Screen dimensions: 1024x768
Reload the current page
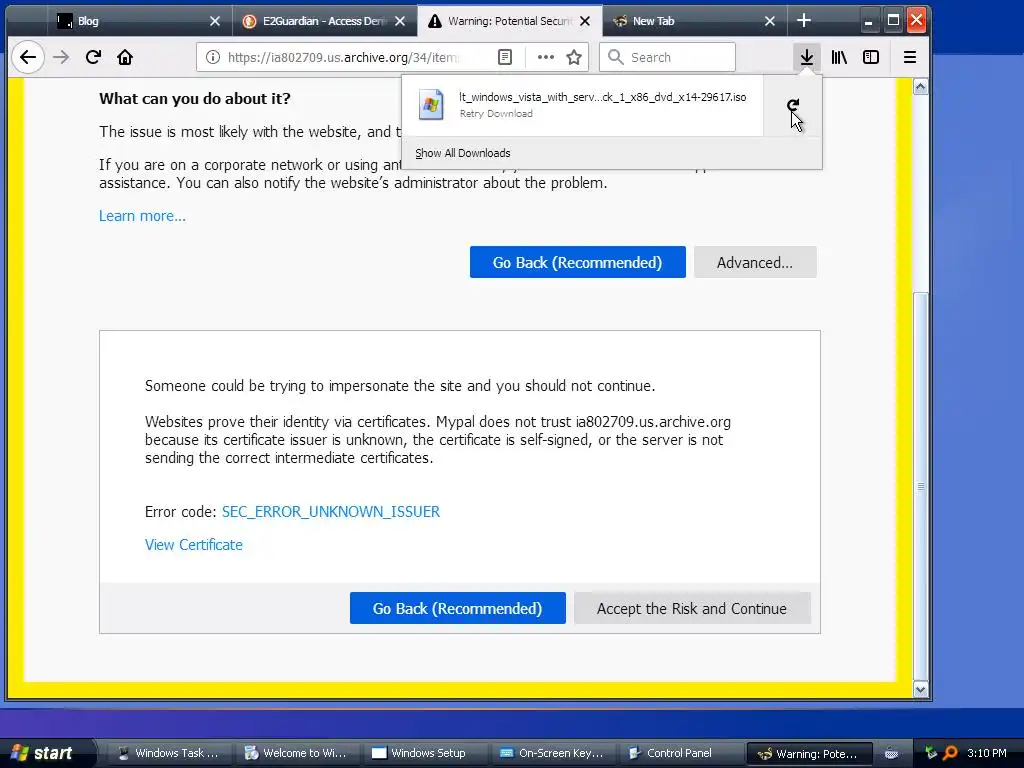[93, 57]
